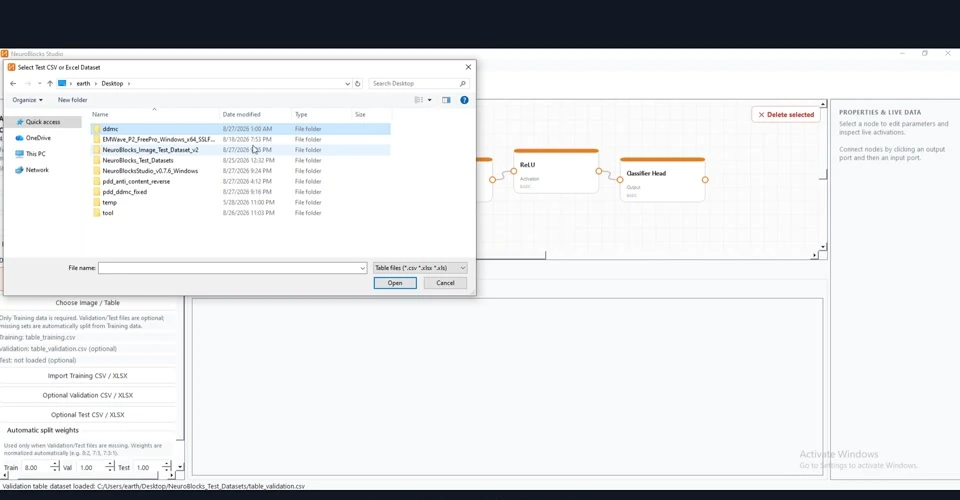Image resolution: width=960 pixels, height=500 pixels.
Task: Click the earth breadcrumb segment
Action: 83,83
